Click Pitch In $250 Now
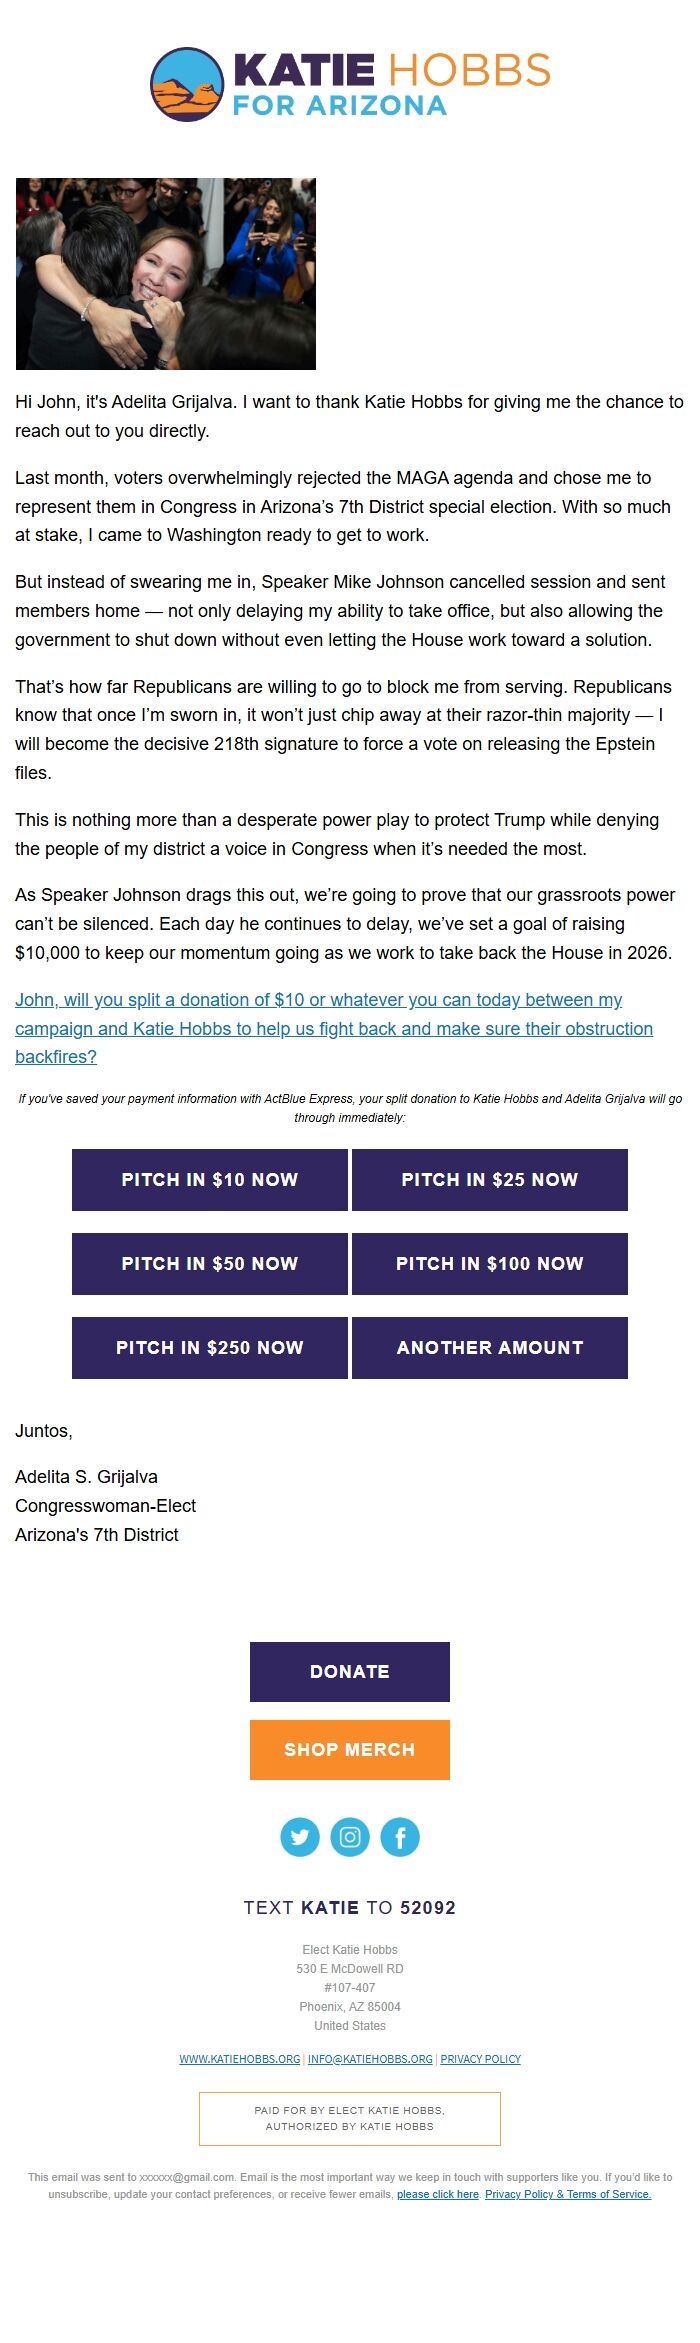The width and height of the screenshot is (700, 2343). click(x=210, y=1348)
